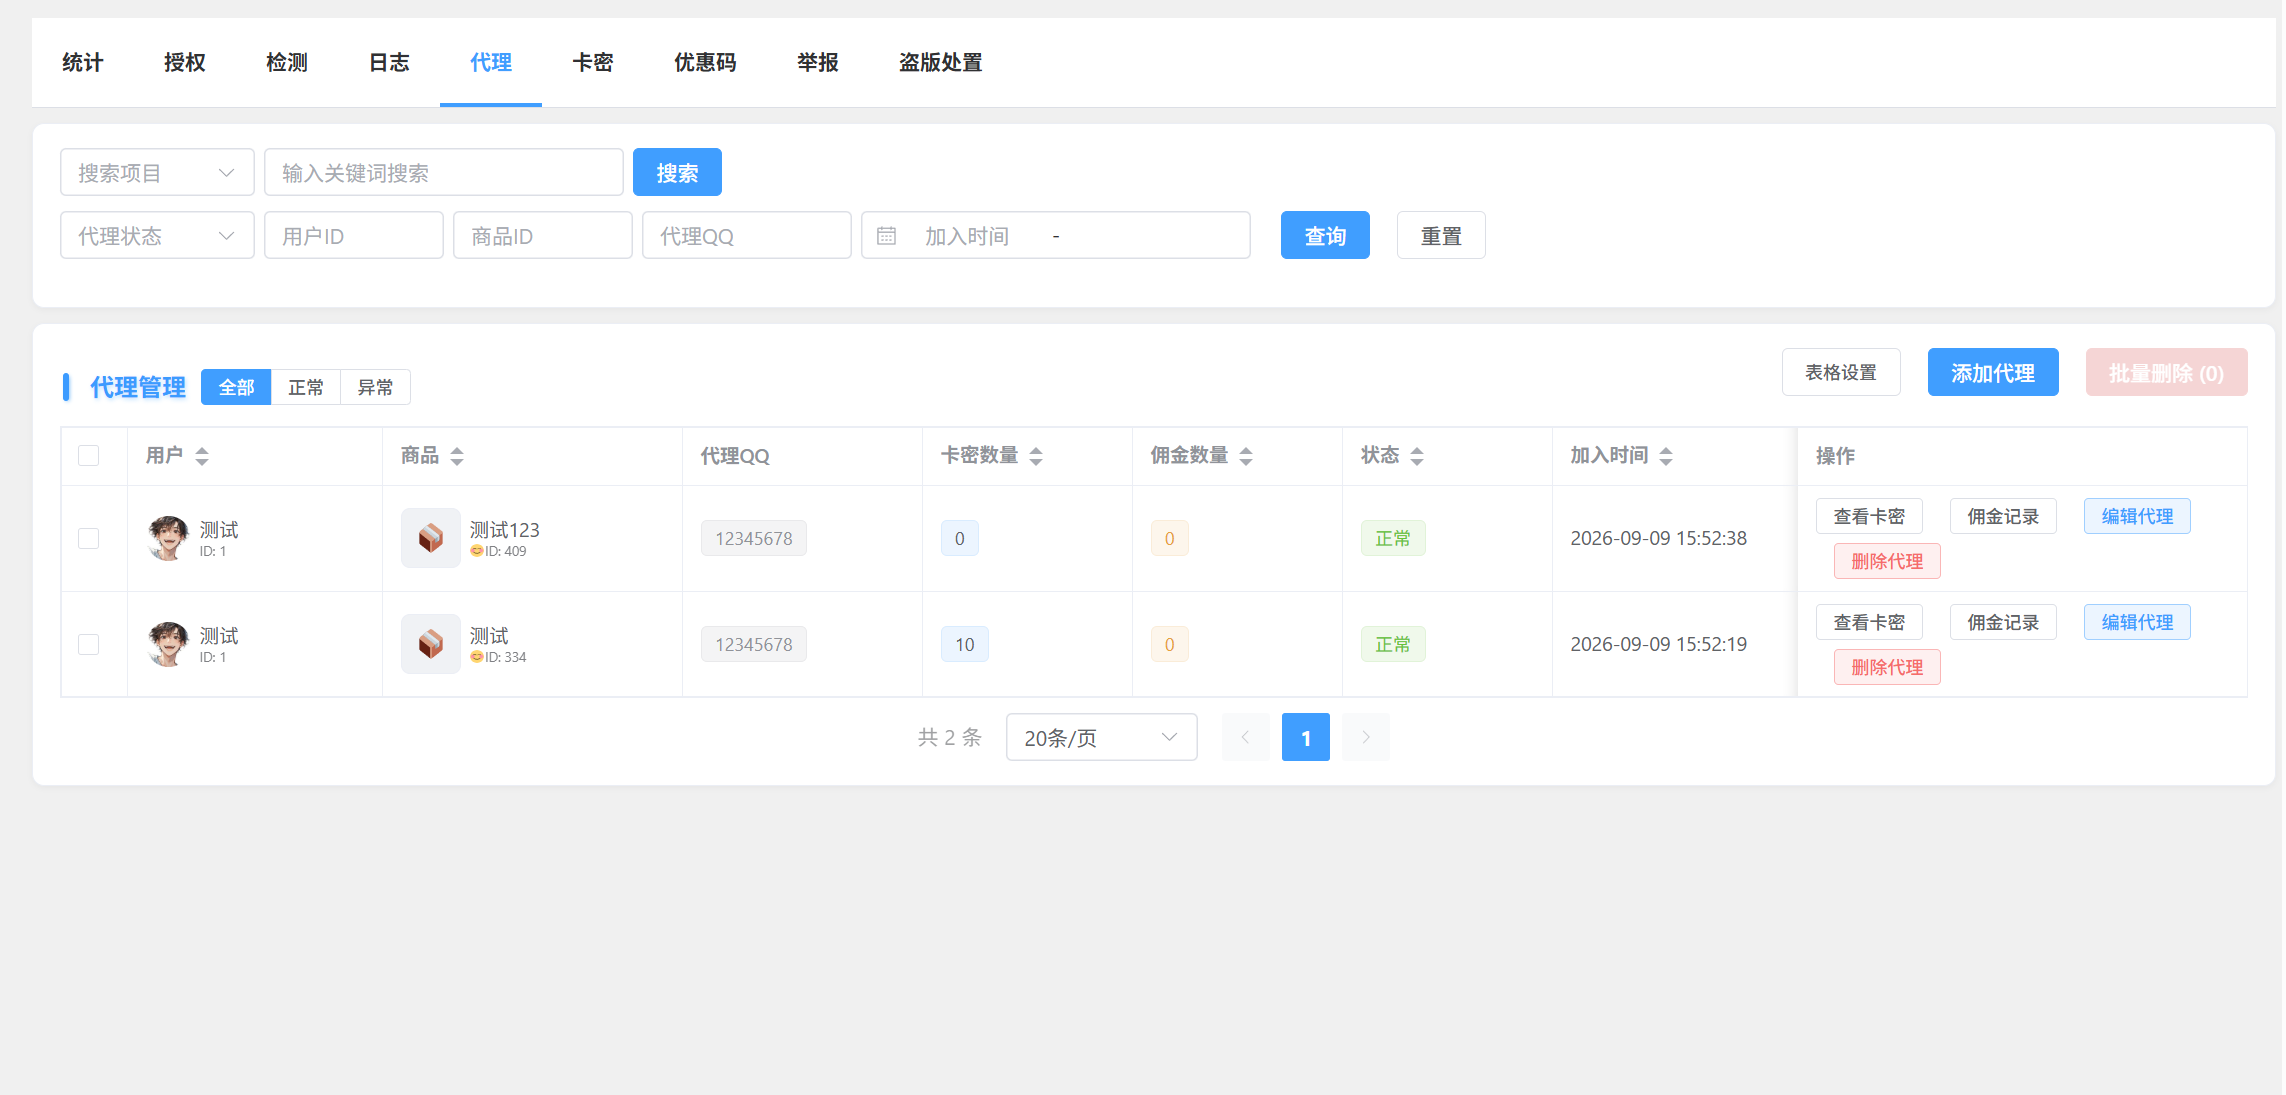The height and width of the screenshot is (1095, 2286).
Task: Sort by 商品 column arrows
Action: tap(457, 456)
